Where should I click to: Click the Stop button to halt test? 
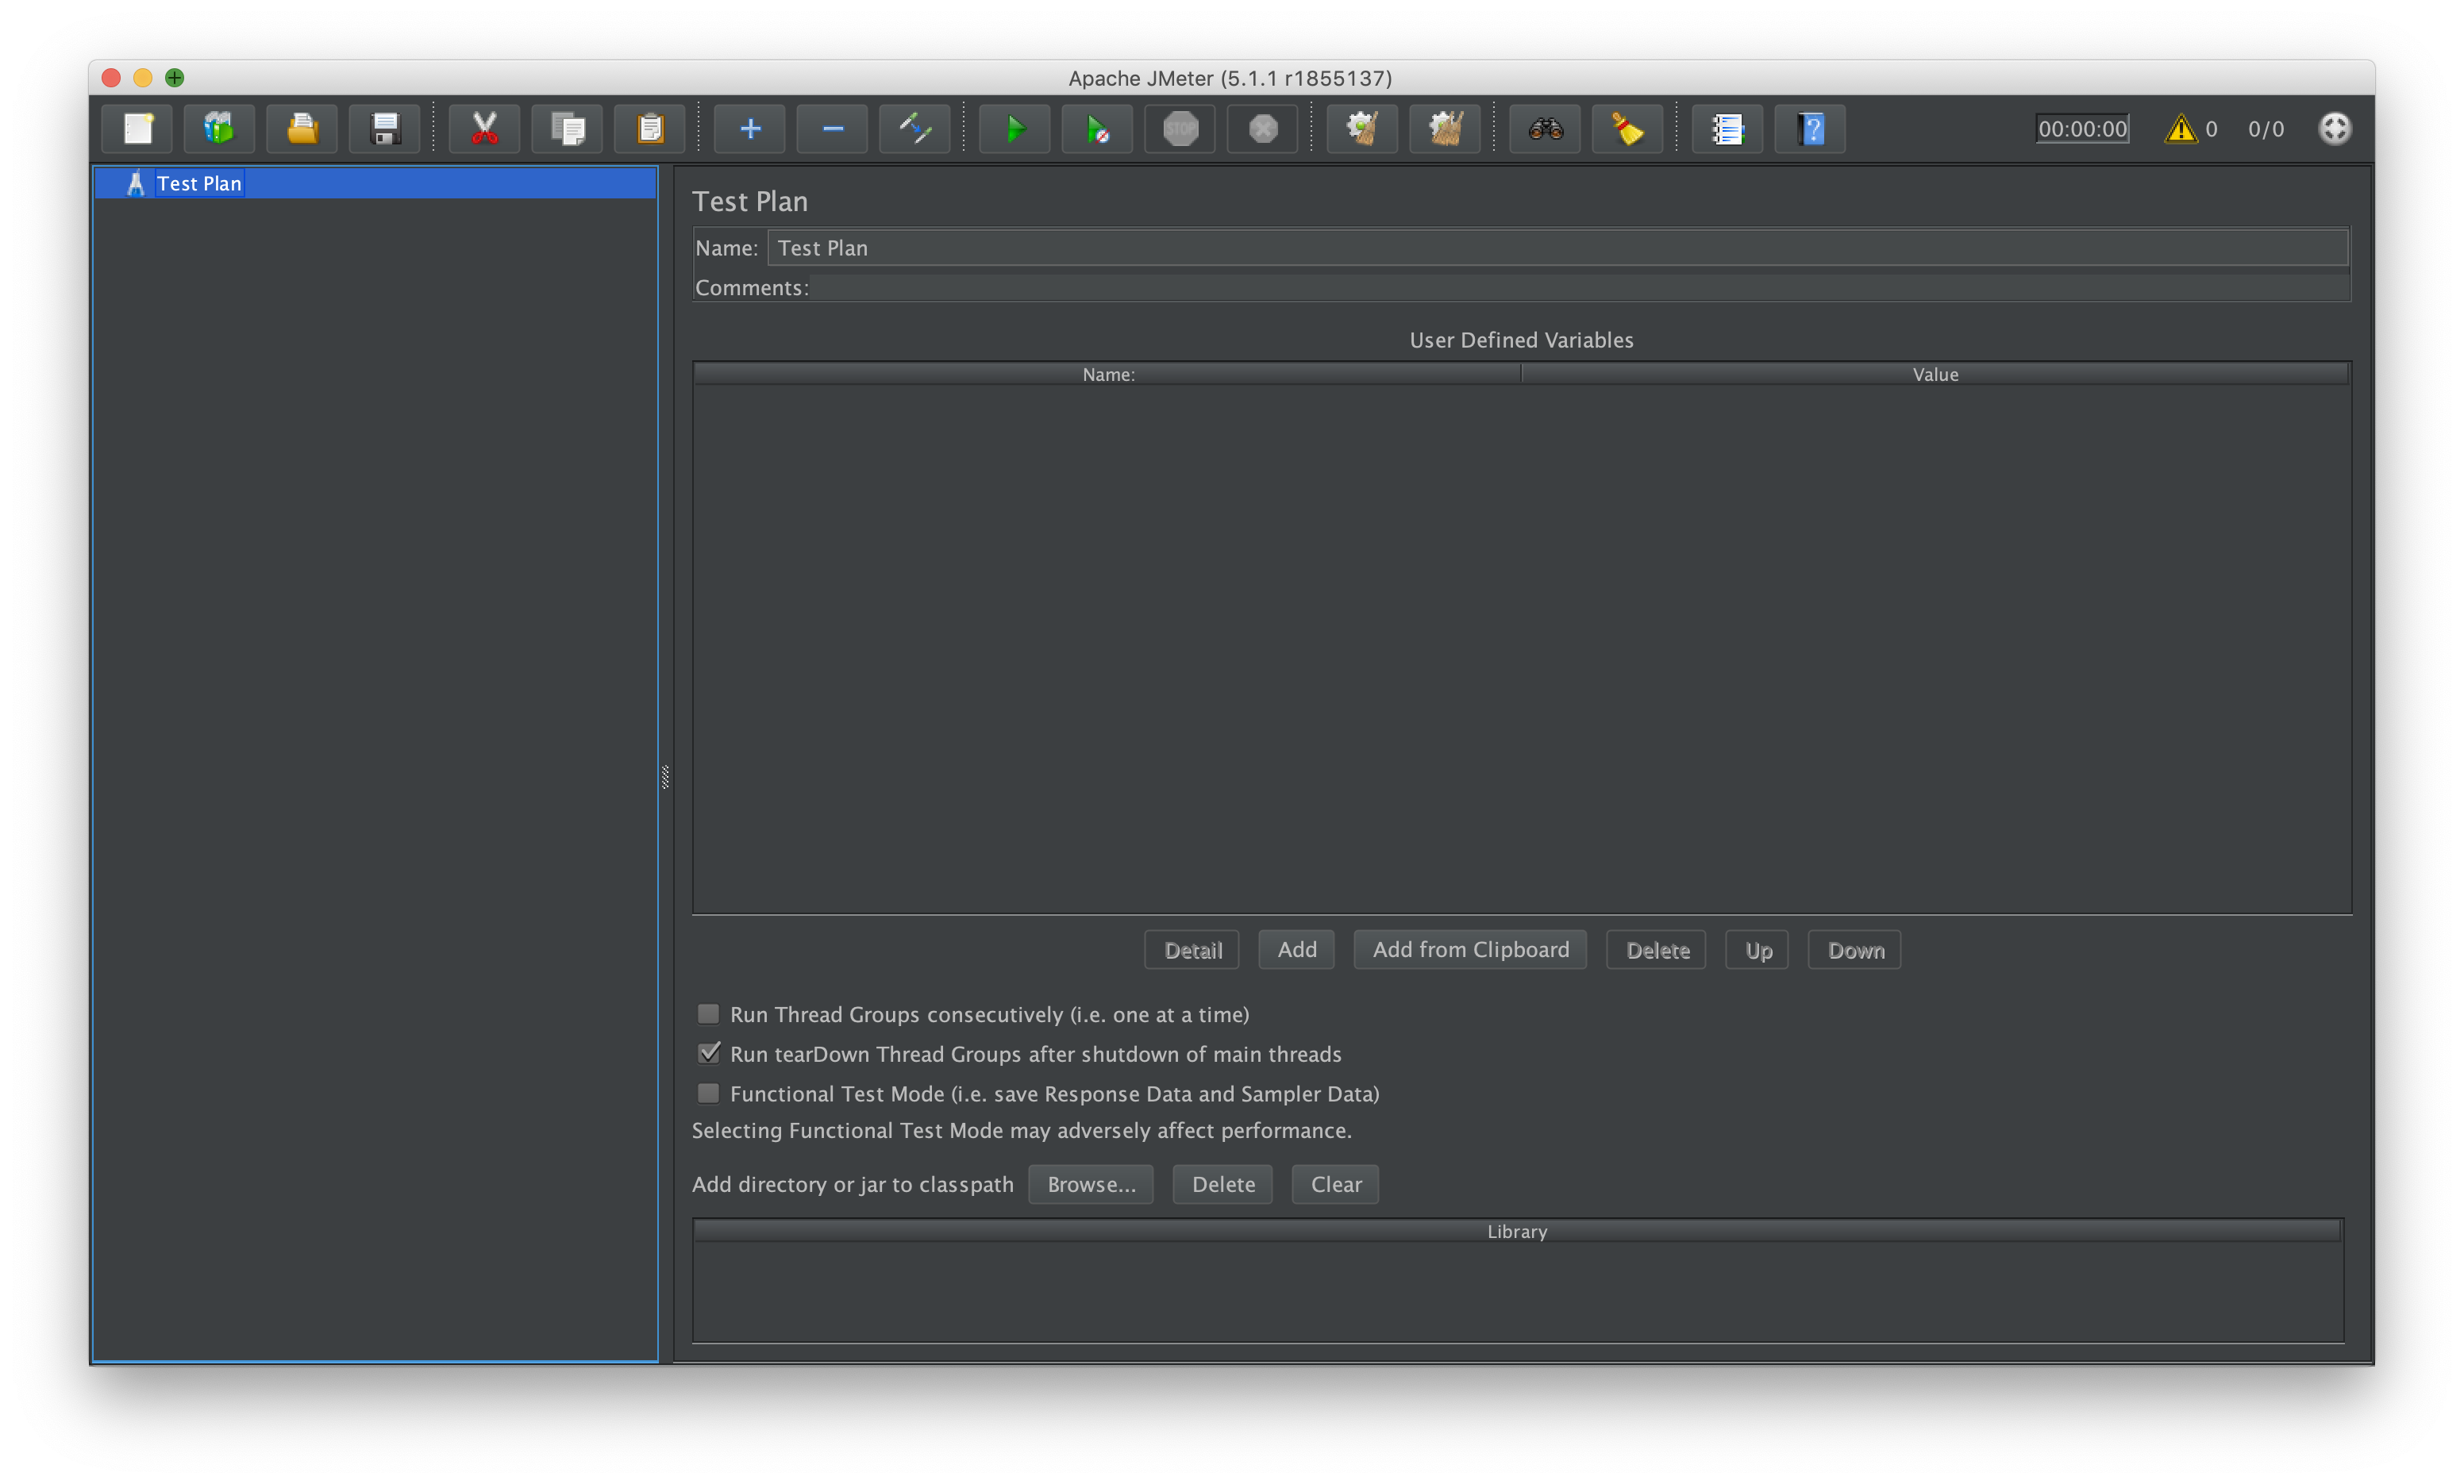(1177, 127)
